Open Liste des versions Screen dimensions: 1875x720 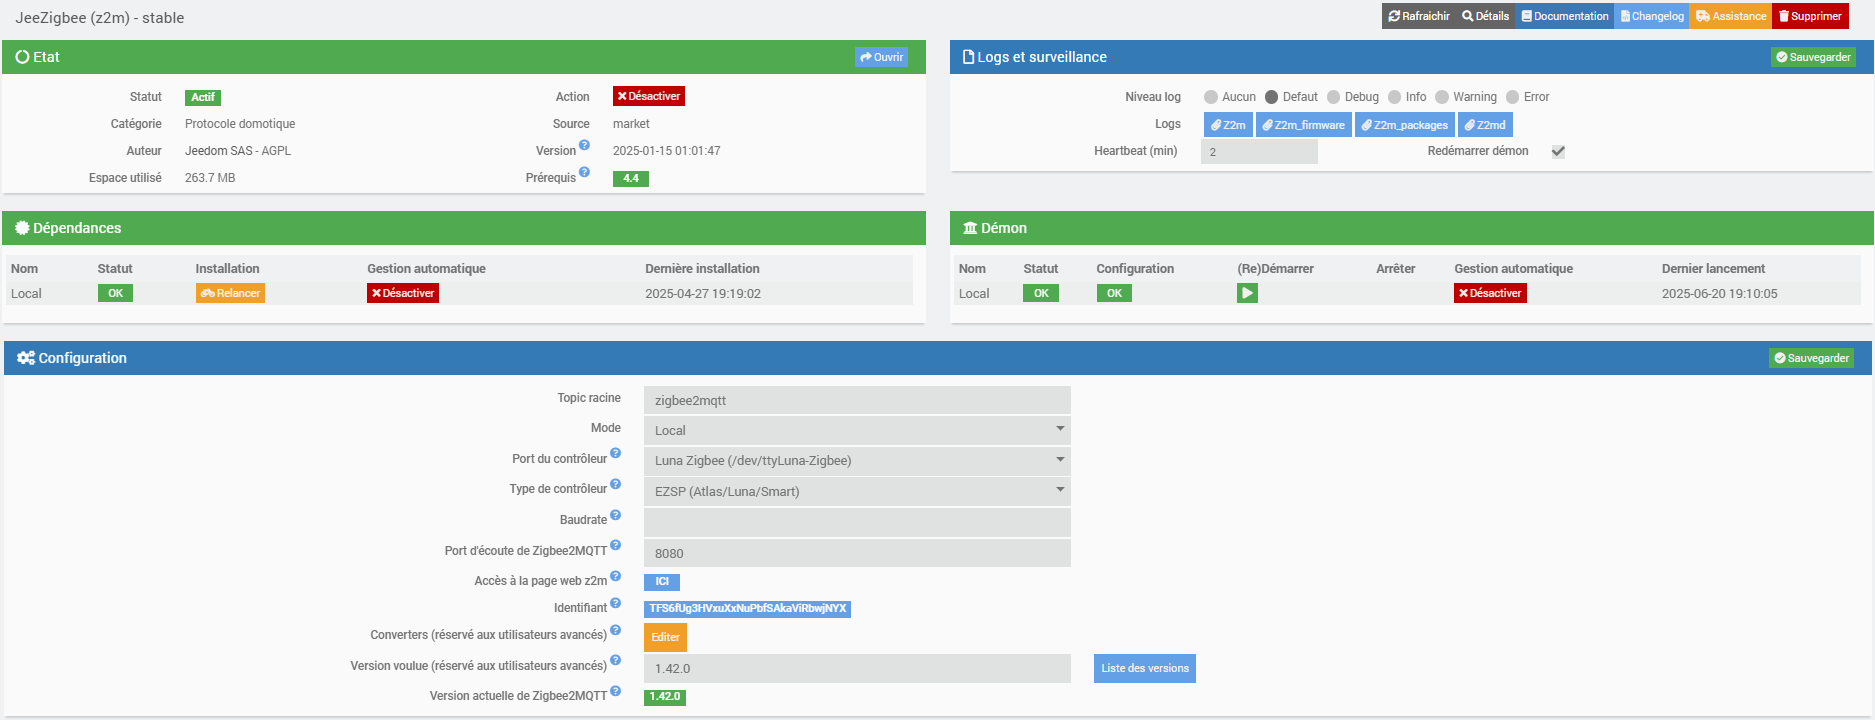tap(1145, 668)
